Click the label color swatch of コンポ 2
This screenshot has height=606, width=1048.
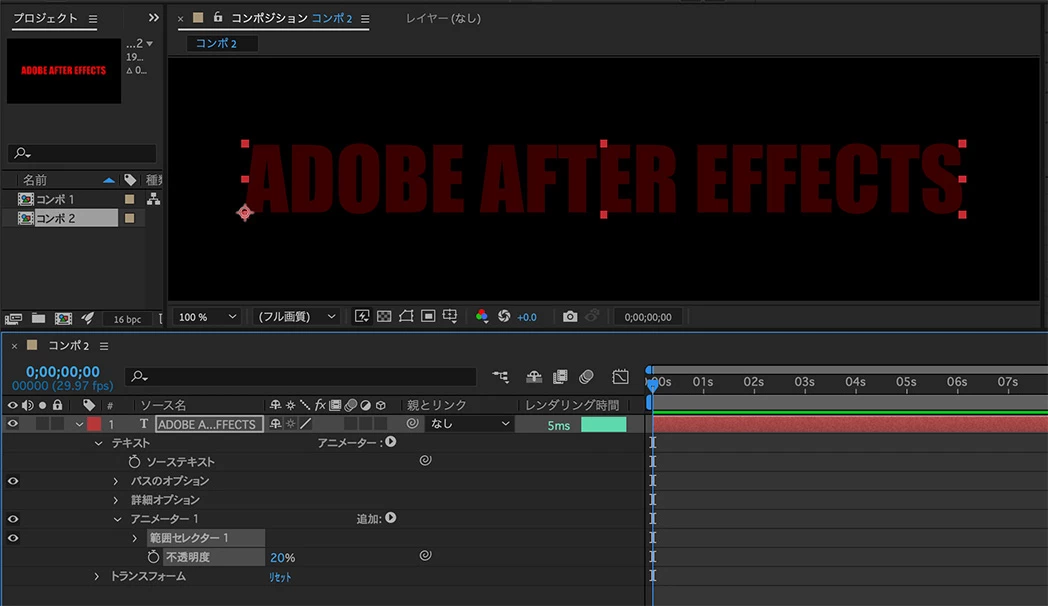click(x=130, y=218)
